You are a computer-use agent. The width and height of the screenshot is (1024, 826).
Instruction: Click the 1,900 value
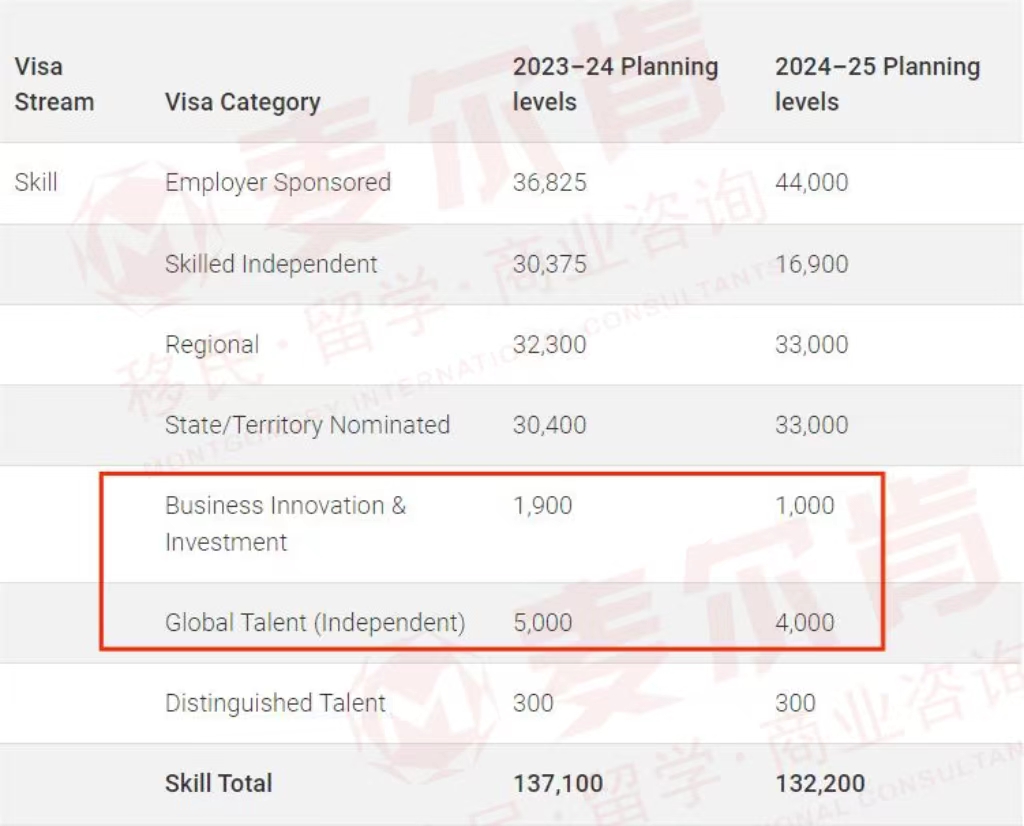click(543, 506)
